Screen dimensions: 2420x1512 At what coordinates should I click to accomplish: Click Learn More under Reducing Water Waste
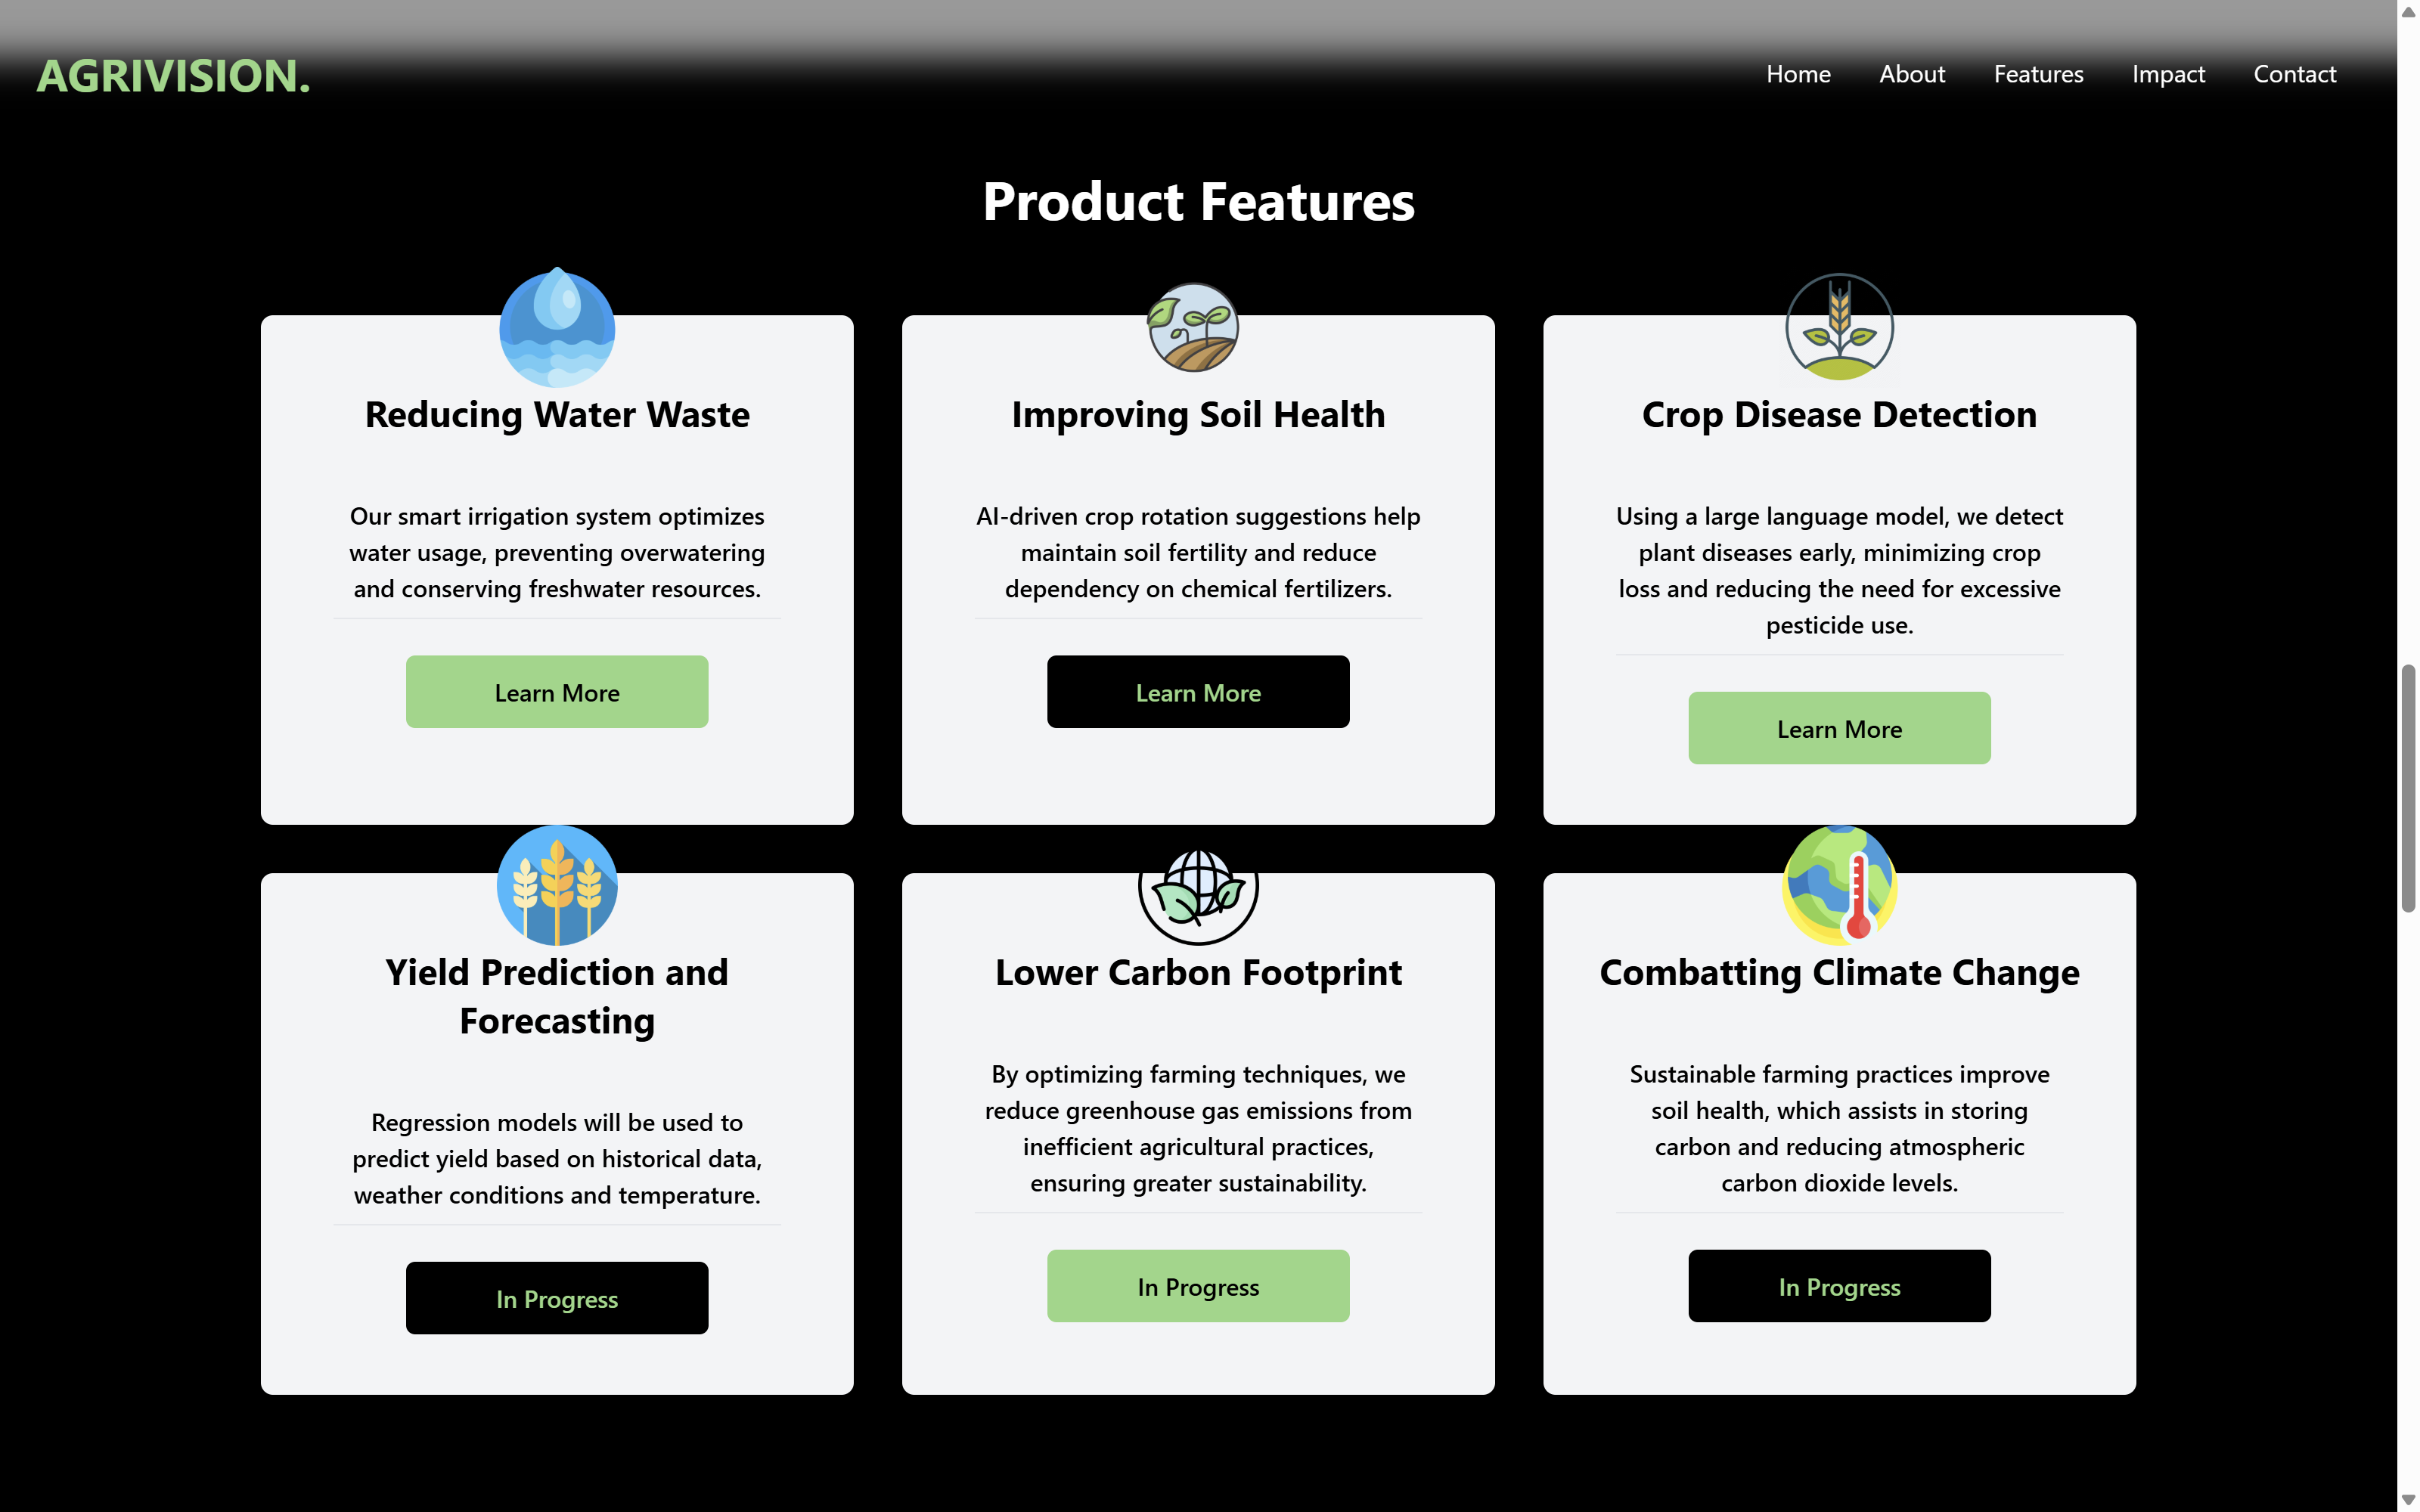[557, 692]
